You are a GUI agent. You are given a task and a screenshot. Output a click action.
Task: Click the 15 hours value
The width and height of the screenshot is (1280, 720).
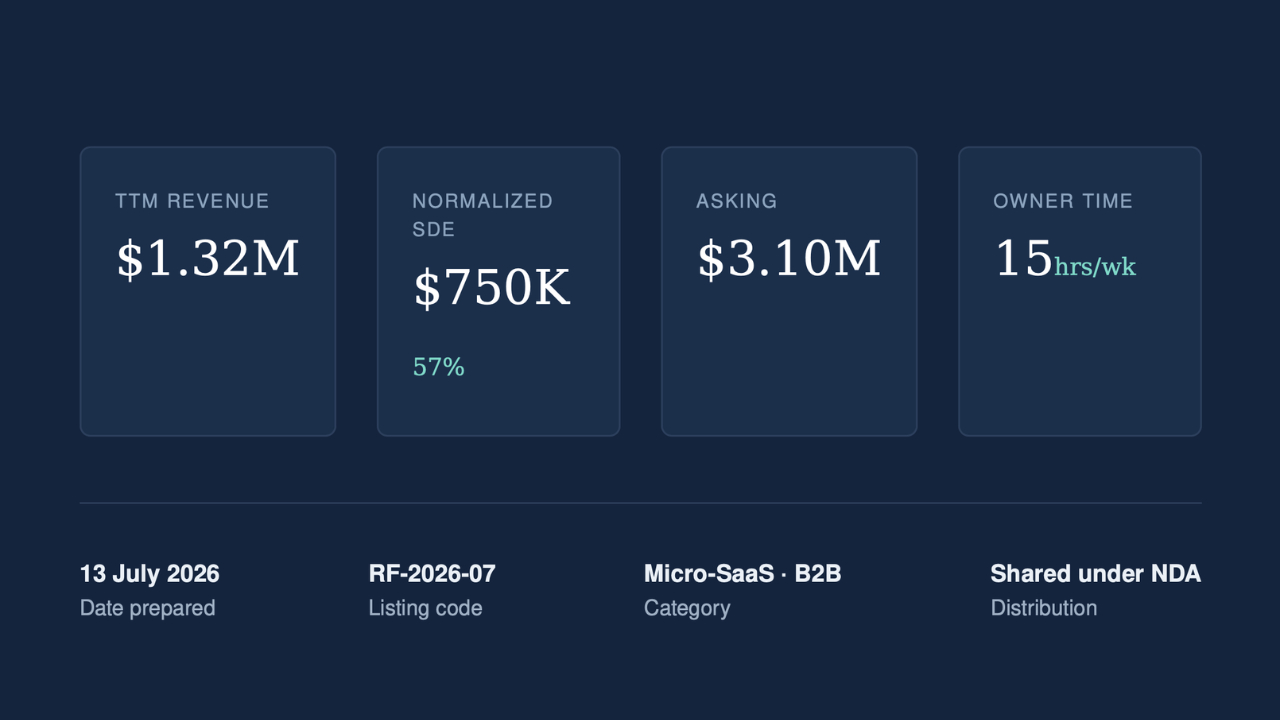pos(1023,259)
